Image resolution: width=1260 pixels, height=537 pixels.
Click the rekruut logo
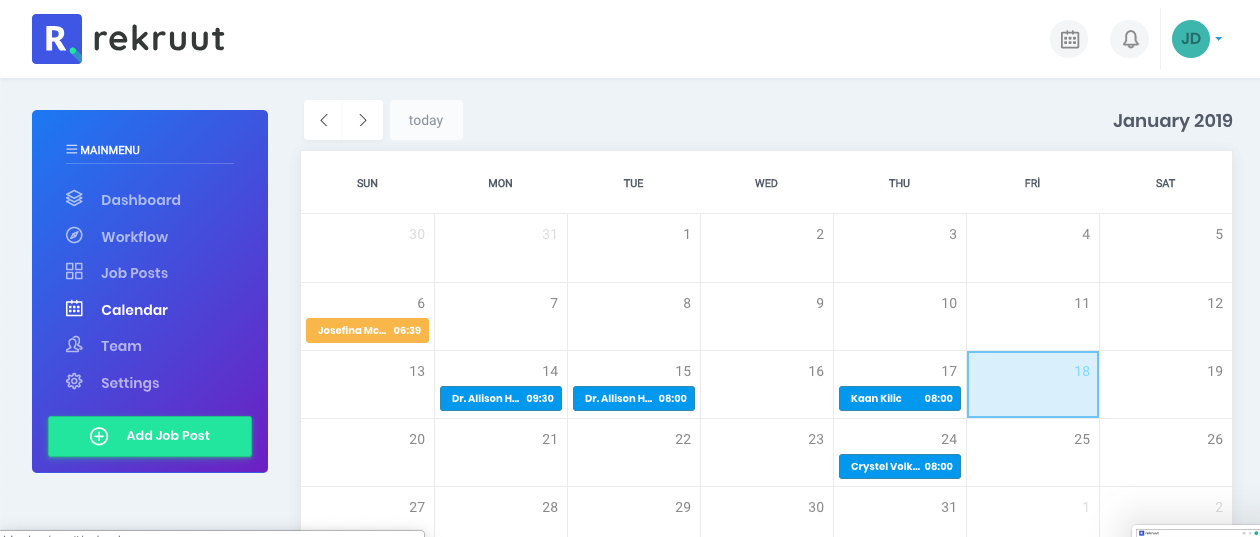[128, 39]
